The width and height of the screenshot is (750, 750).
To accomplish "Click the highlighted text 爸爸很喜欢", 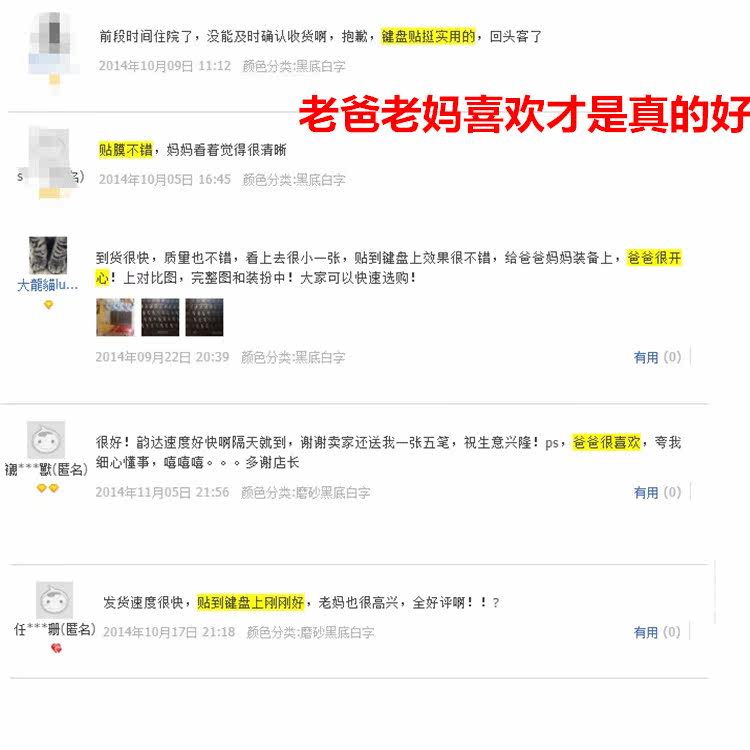I will tap(607, 442).
